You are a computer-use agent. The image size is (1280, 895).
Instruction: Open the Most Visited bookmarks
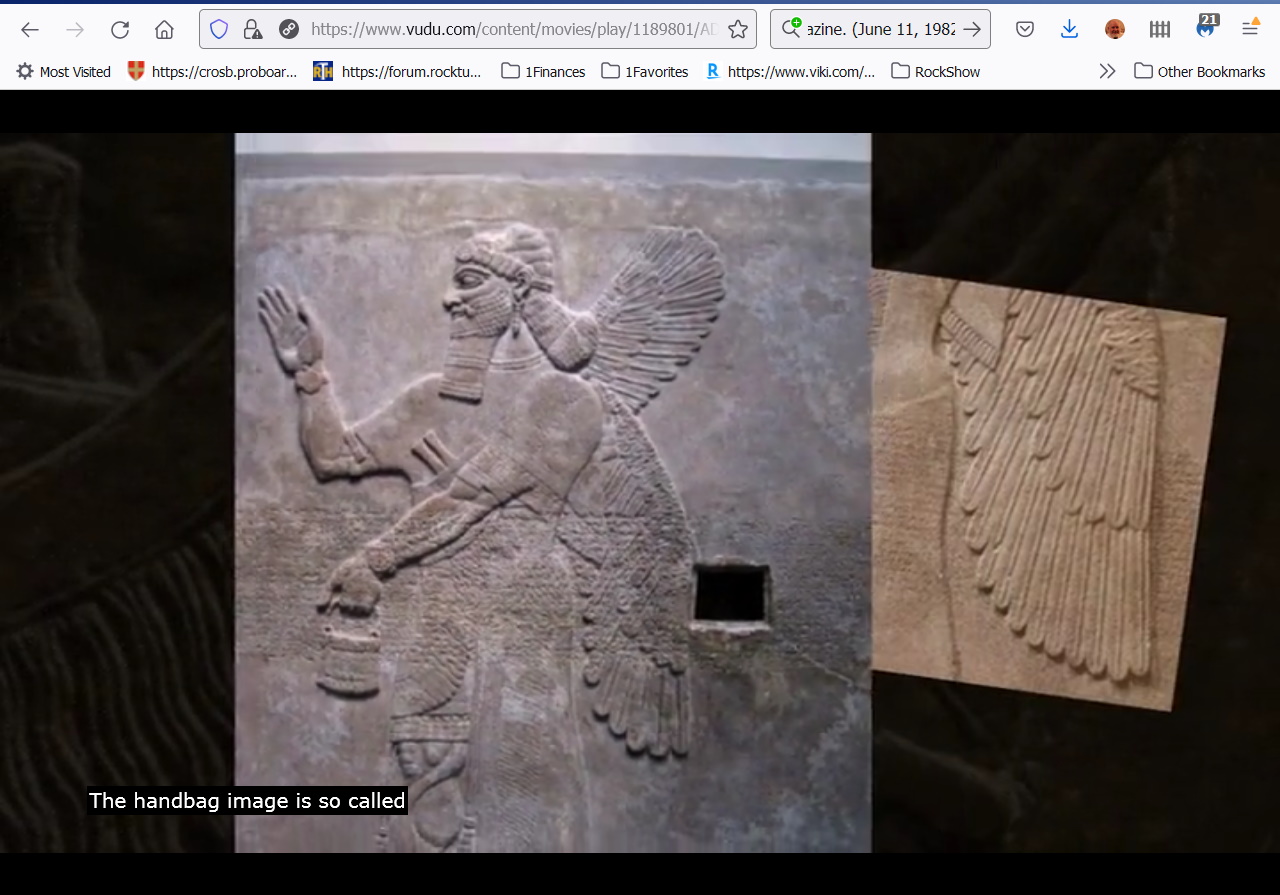point(63,72)
